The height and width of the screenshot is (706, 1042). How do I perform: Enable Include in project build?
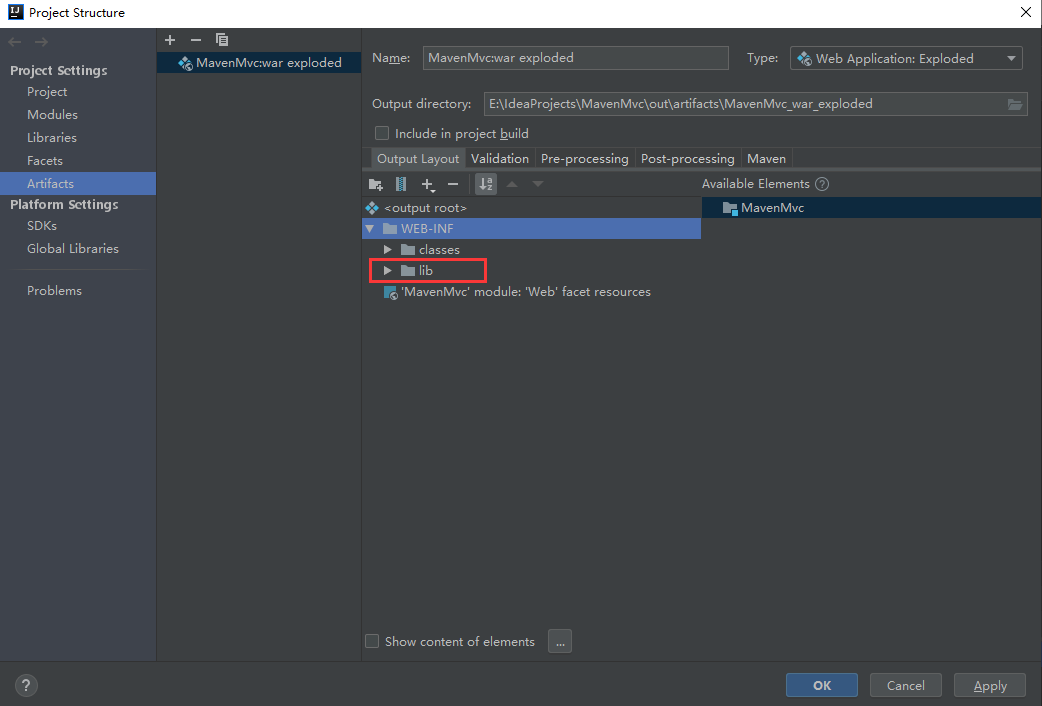pyautogui.click(x=382, y=133)
